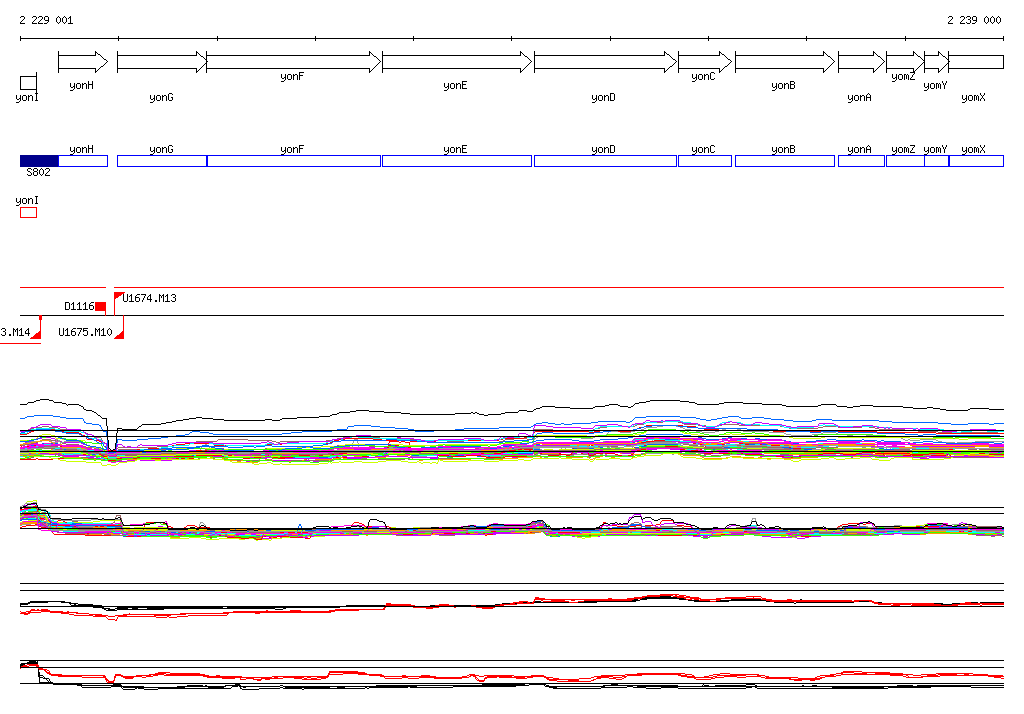This screenshot has width=1024, height=714.
Task: Click the red D1116 marker square
Action: point(101,307)
